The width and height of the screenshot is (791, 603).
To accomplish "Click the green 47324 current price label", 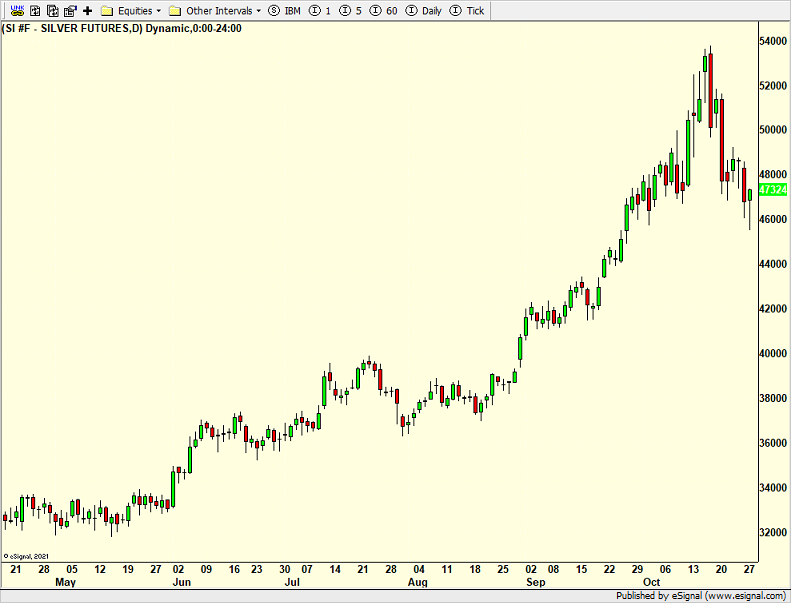I will point(772,190).
